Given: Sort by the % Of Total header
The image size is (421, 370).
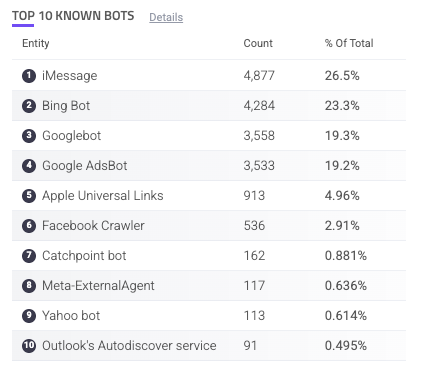Looking at the screenshot, I should (349, 43).
